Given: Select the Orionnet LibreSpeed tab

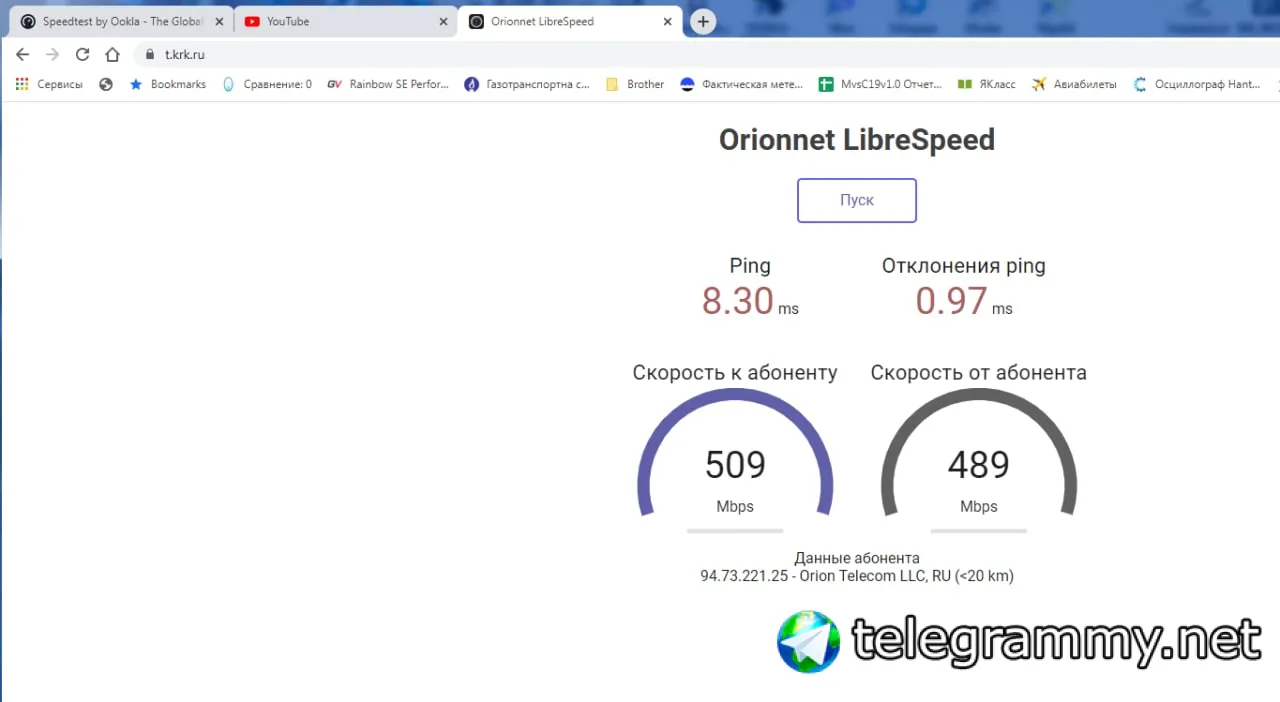Looking at the screenshot, I should 570,21.
